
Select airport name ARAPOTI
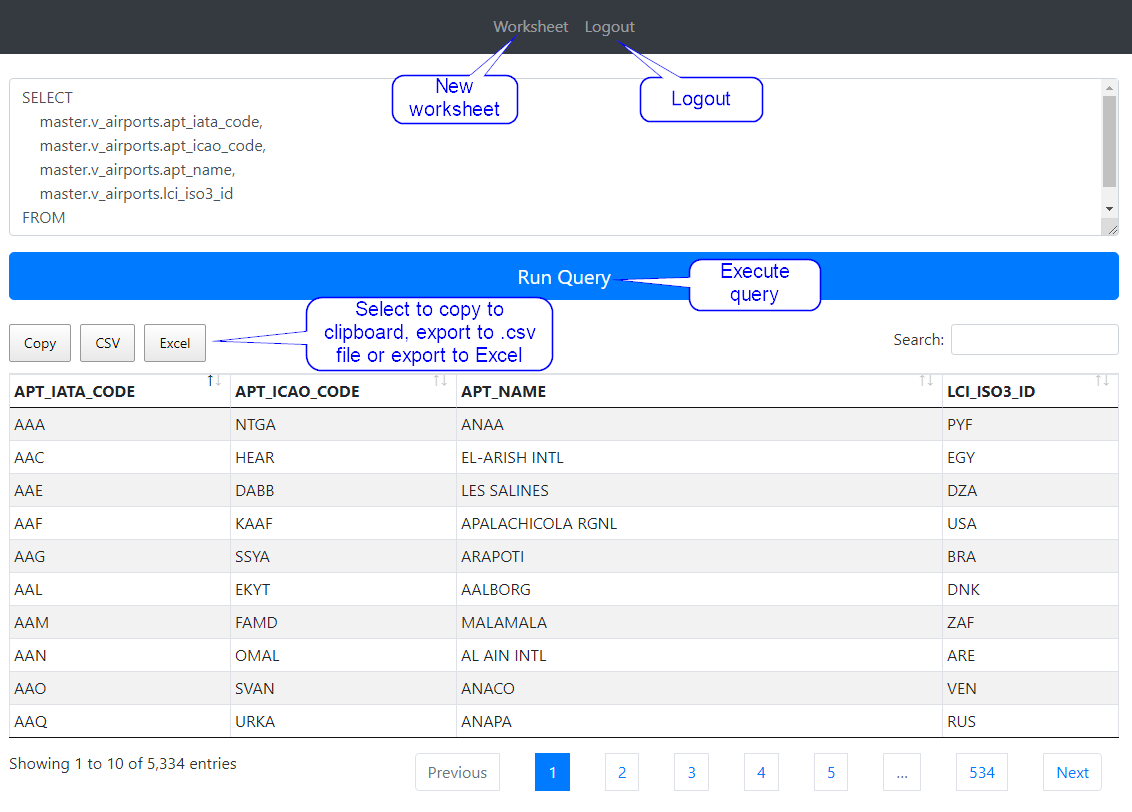coord(699,556)
